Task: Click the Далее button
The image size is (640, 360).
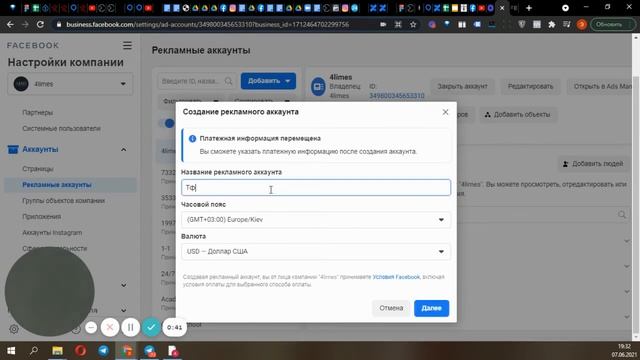Action: (431, 308)
